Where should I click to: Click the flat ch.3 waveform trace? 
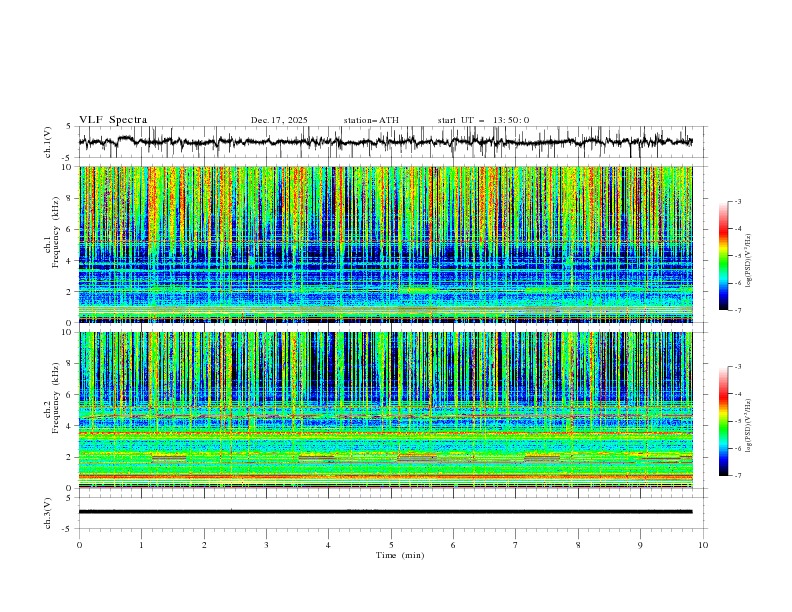[x=390, y=511]
